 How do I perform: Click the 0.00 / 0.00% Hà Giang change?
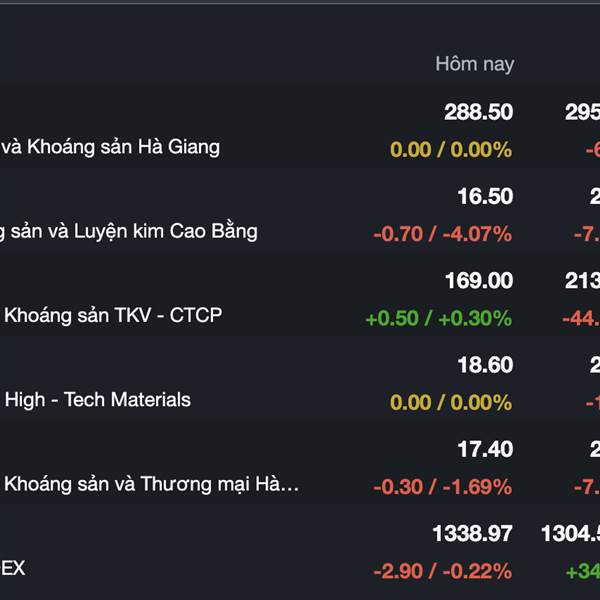tap(451, 150)
